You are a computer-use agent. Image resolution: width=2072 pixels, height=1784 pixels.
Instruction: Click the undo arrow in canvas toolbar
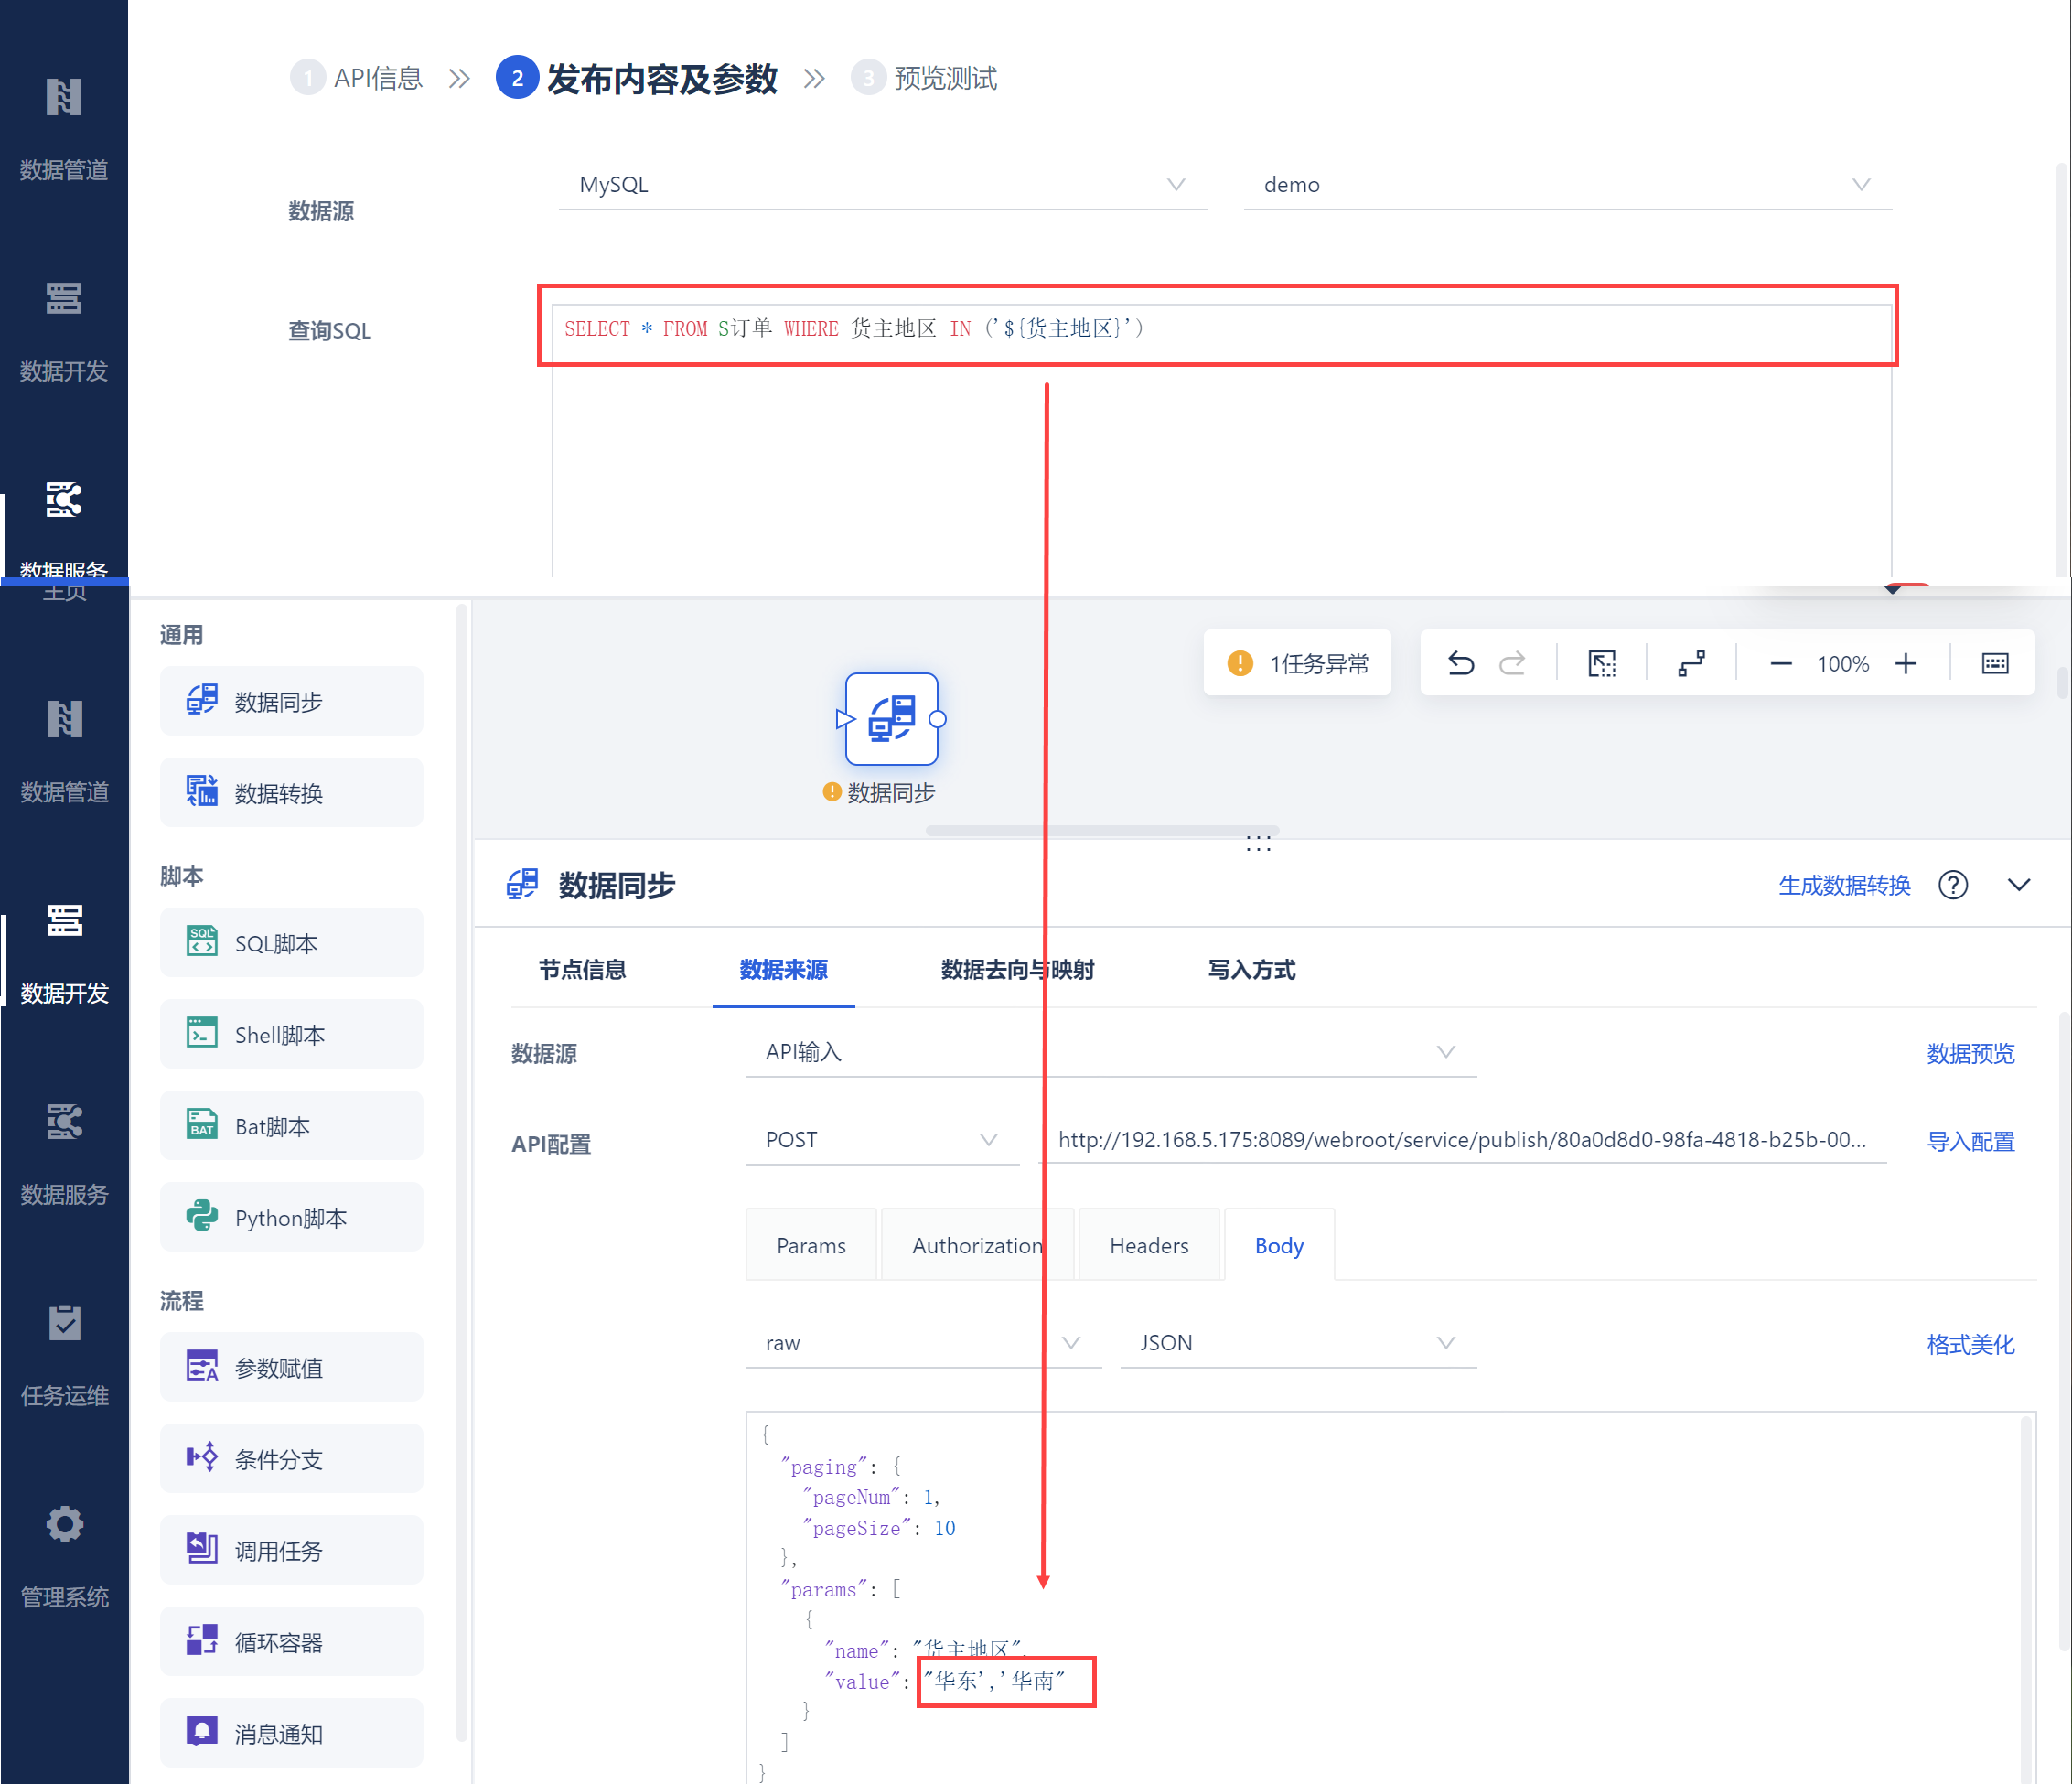(x=1461, y=663)
